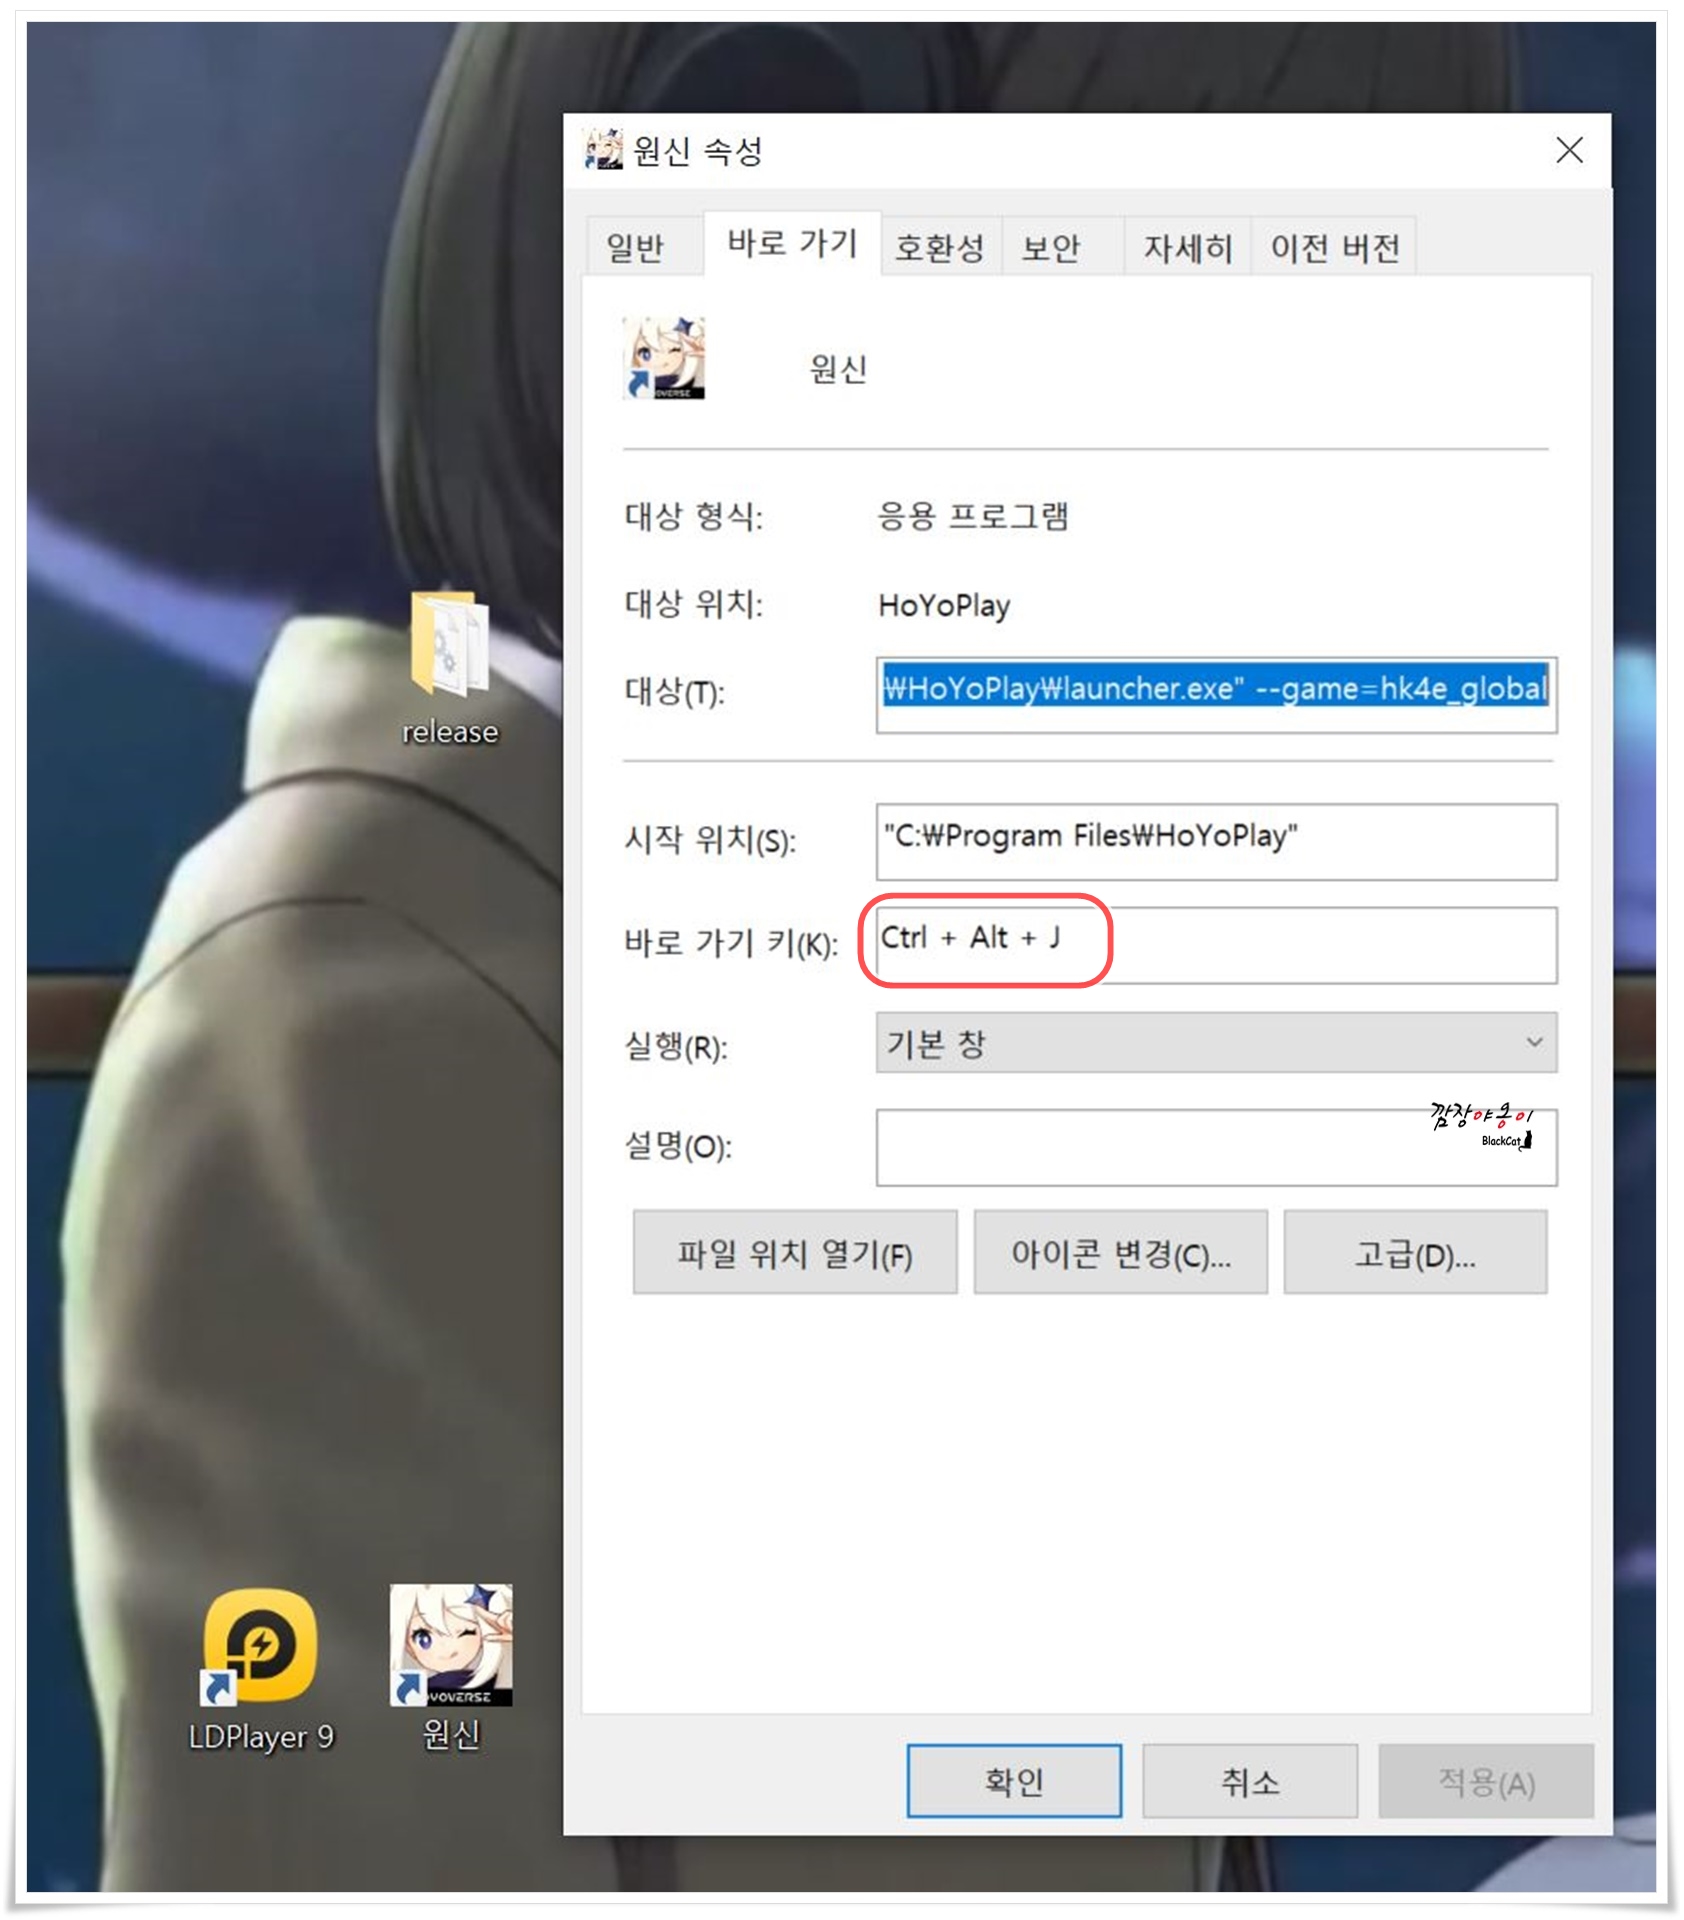
Task: Click the HoYoPlay target location text
Action: point(944,605)
